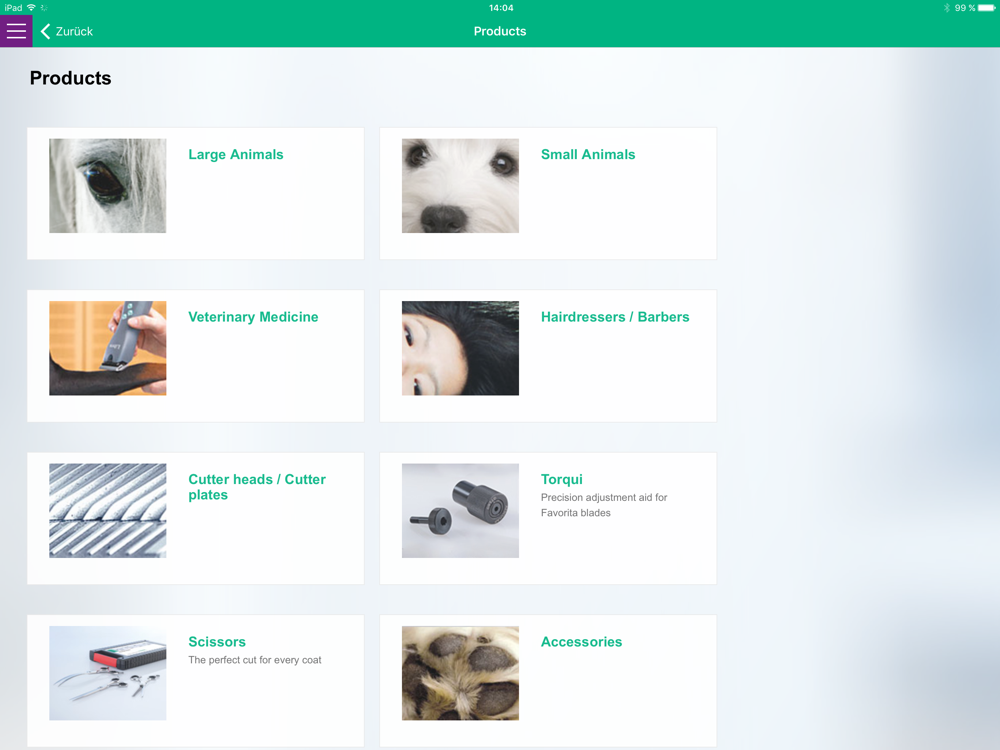Open Cutter heads / Cutter plates
The width and height of the screenshot is (1000, 750).
click(x=257, y=487)
